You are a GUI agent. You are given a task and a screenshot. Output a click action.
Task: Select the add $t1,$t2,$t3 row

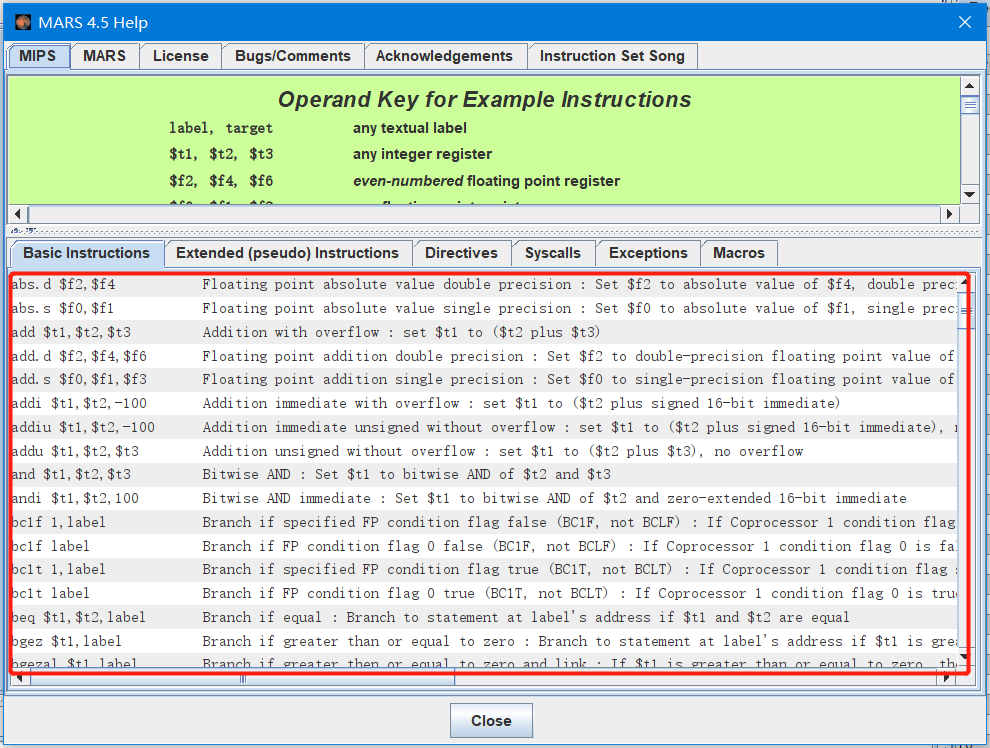[484, 333]
